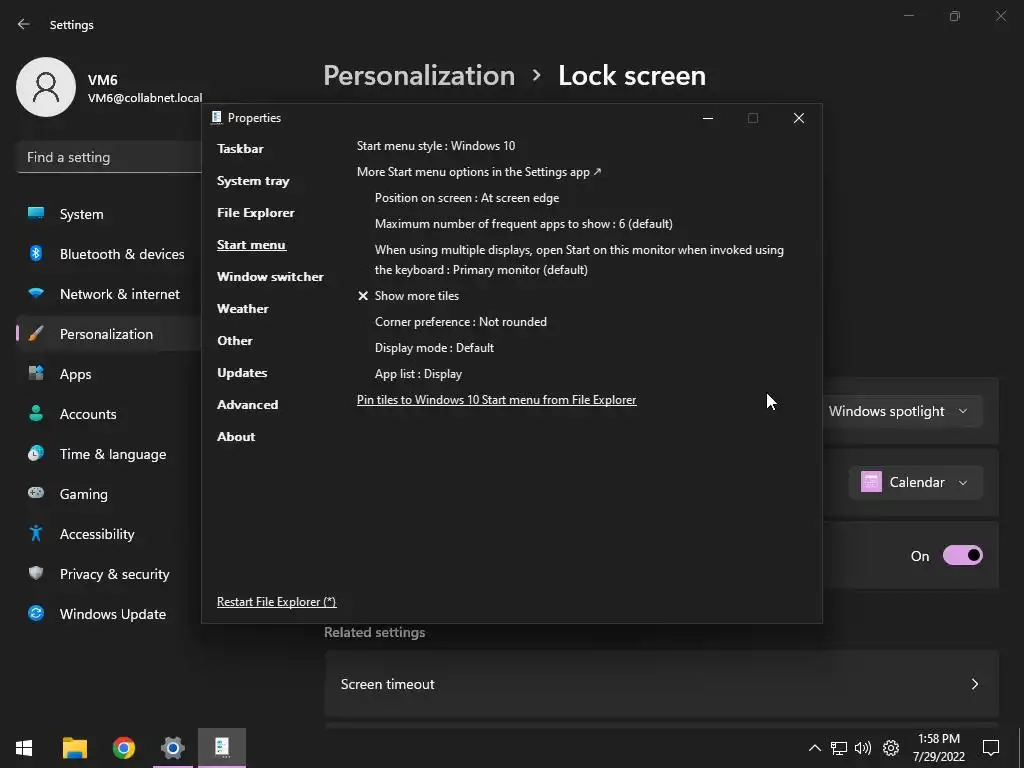Select the Other tab in Properties
This screenshot has width=1024, height=768.
pos(235,341)
